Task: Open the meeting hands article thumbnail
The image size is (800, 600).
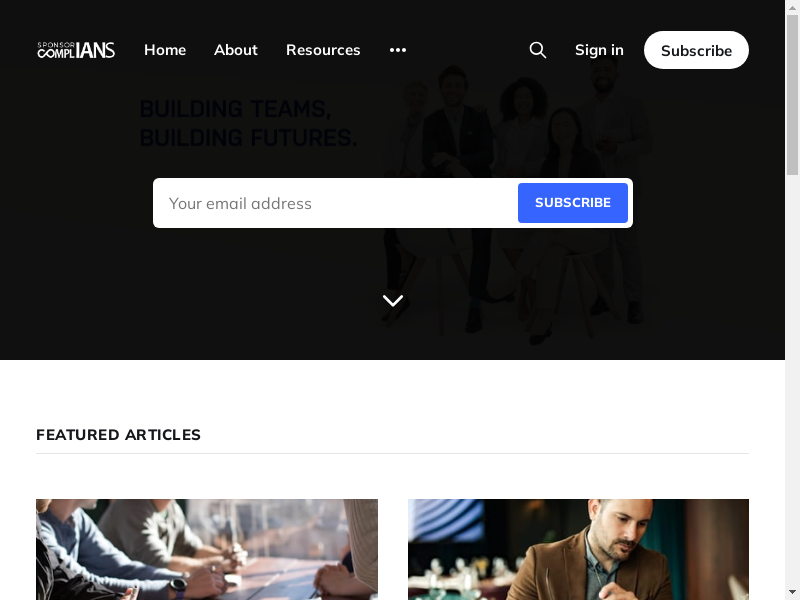Action: click(x=207, y=549)
